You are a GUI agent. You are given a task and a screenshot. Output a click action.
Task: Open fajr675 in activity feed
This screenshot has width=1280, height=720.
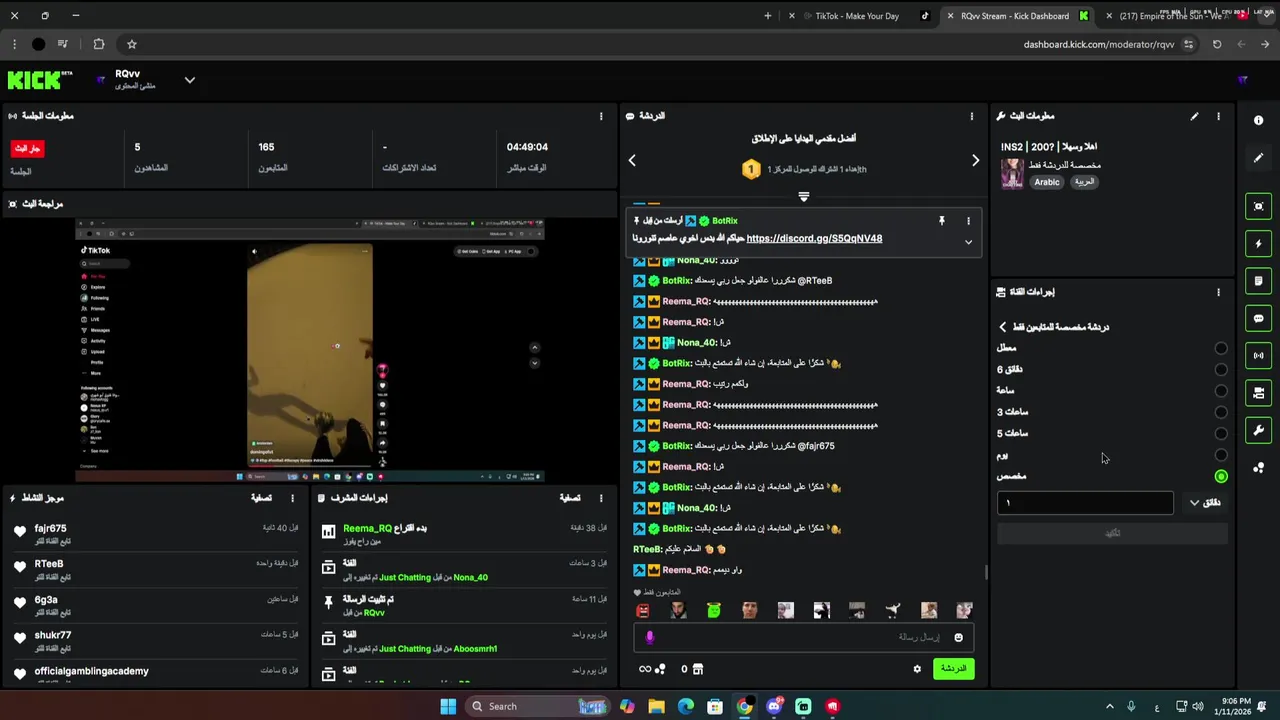50,528
